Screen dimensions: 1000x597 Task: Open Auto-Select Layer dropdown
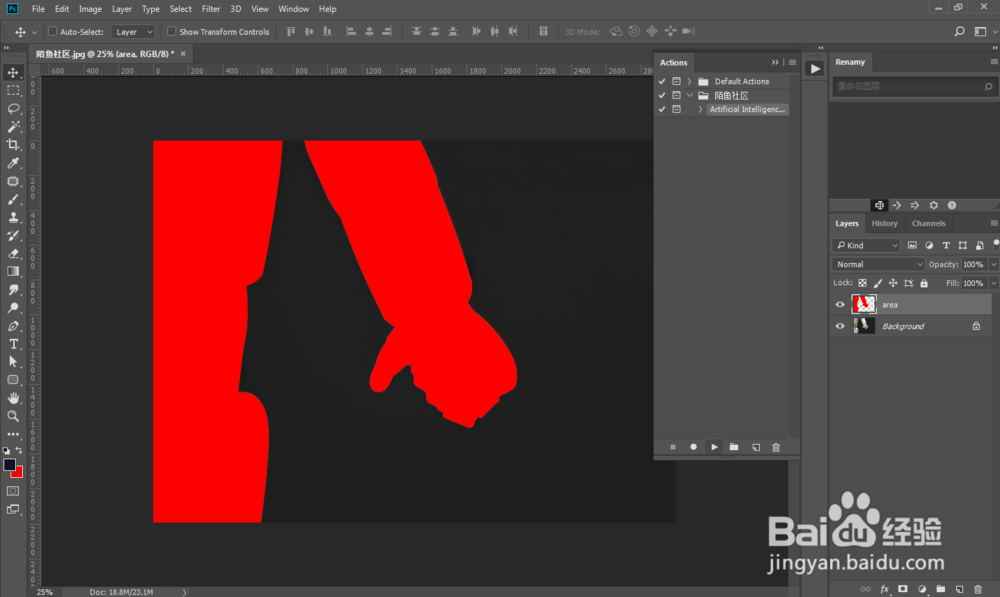[x=133, y=32]
